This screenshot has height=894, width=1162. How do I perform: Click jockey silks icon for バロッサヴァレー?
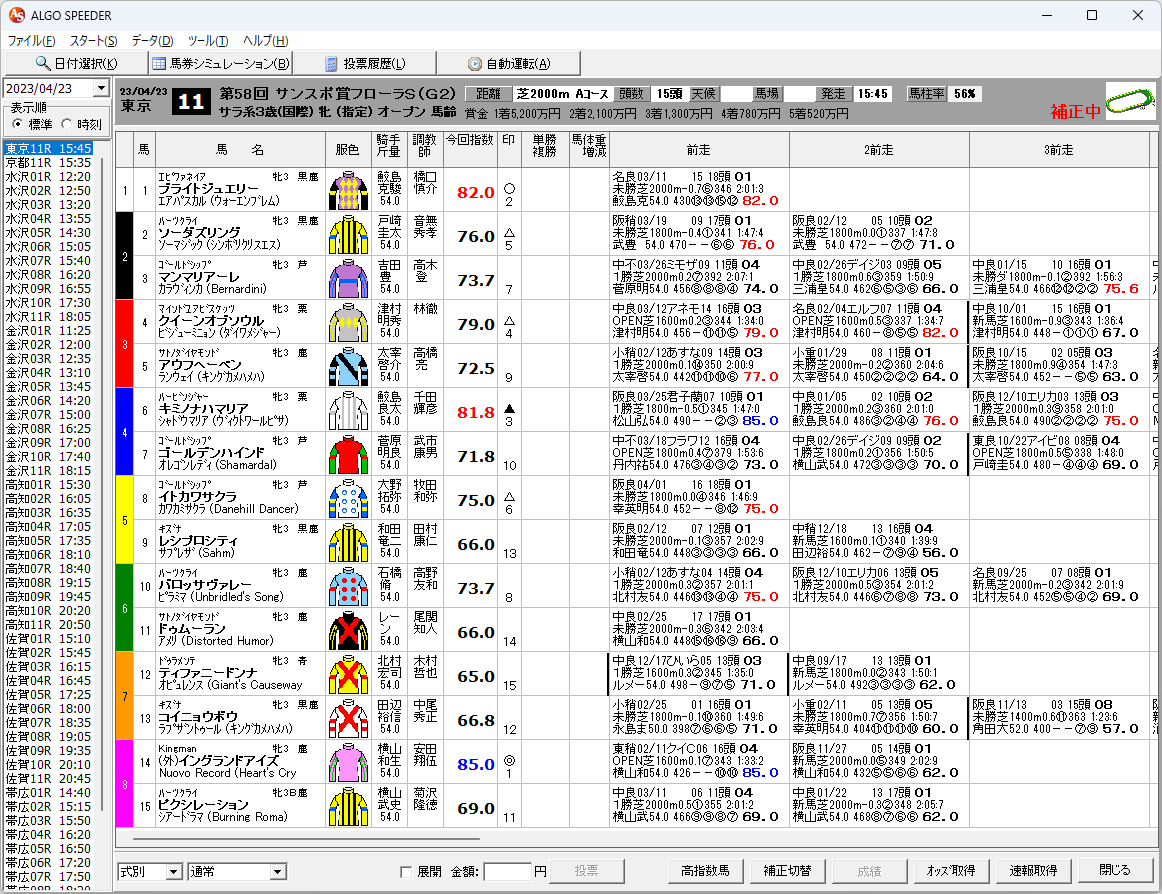coord(348,586)
